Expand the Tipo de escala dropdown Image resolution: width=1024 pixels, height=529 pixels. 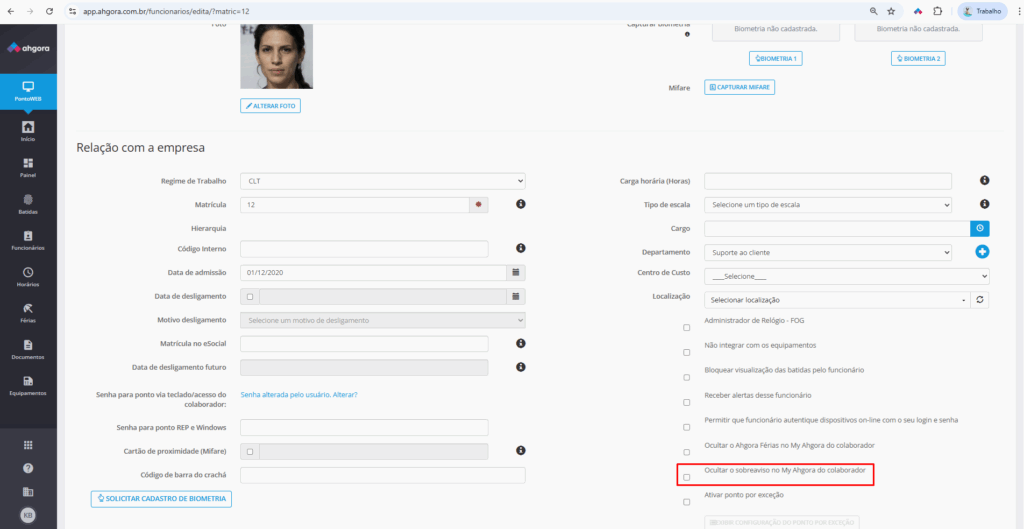tap(827, 205)
